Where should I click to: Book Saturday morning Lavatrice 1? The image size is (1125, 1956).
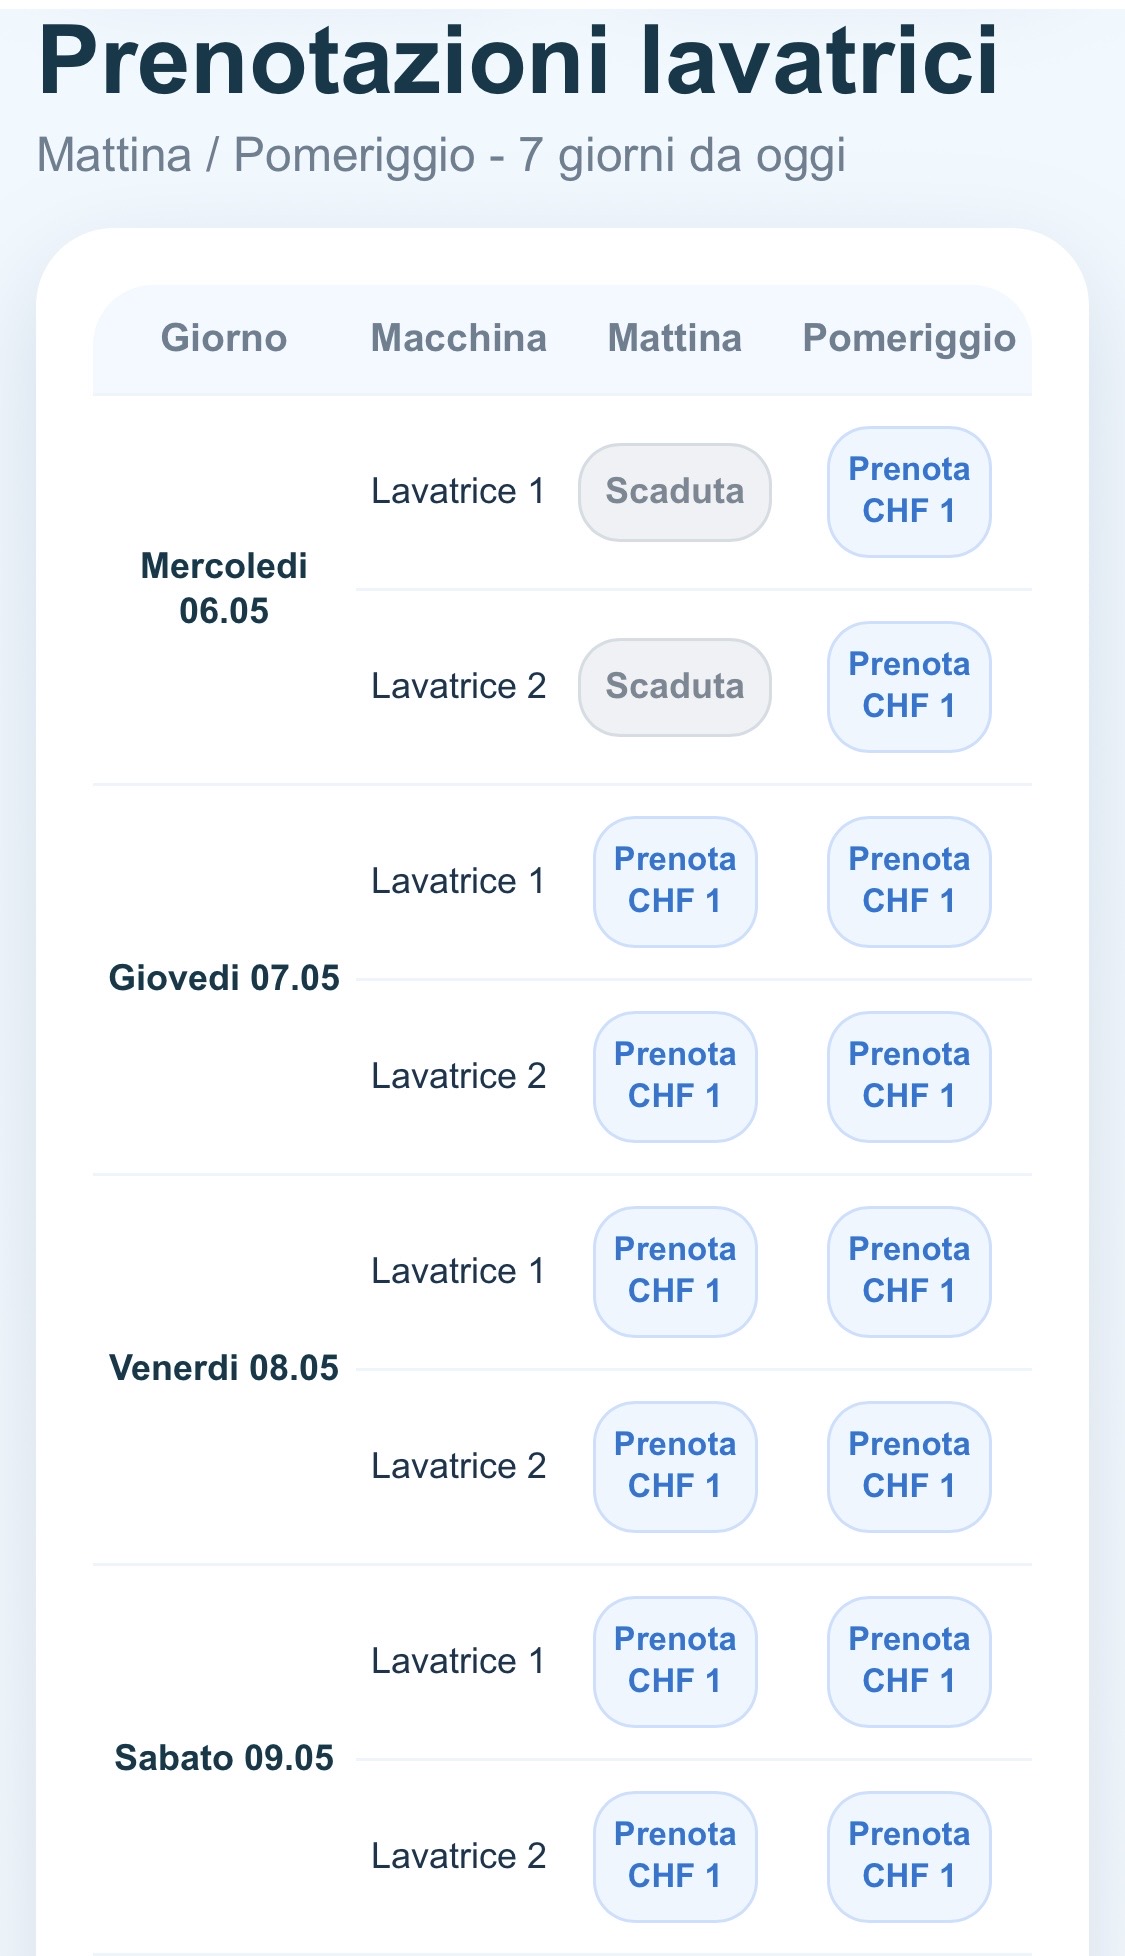tap(675, 1661)
